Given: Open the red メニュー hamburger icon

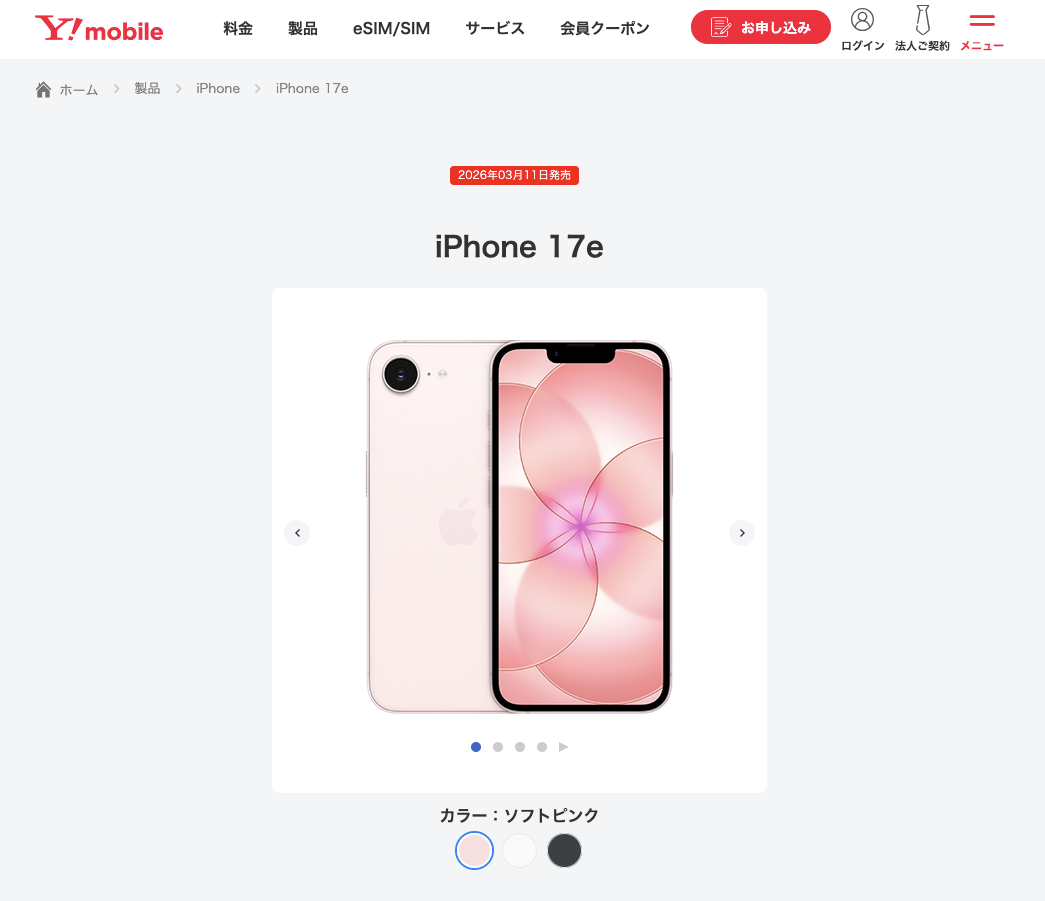Looking at the screenshot, I should click(x=982, y=21).
